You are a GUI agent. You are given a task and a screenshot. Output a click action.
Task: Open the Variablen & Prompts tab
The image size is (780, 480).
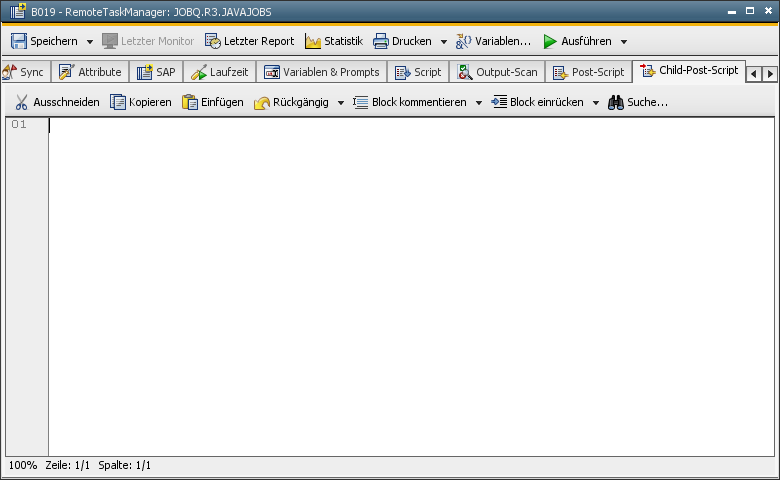click(x=321, y=72)
